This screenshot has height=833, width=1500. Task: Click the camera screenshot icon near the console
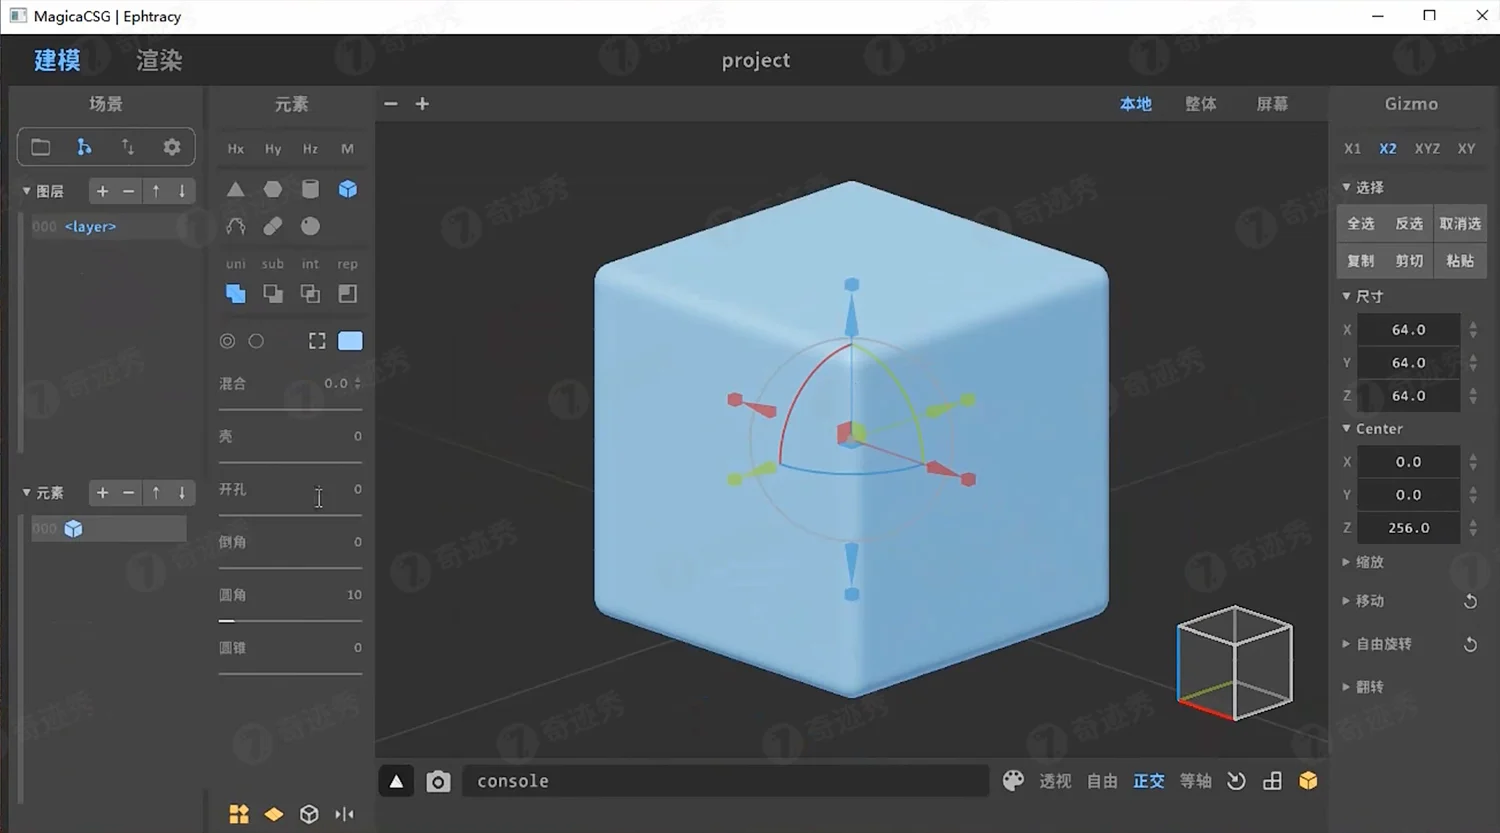(438, 781)
